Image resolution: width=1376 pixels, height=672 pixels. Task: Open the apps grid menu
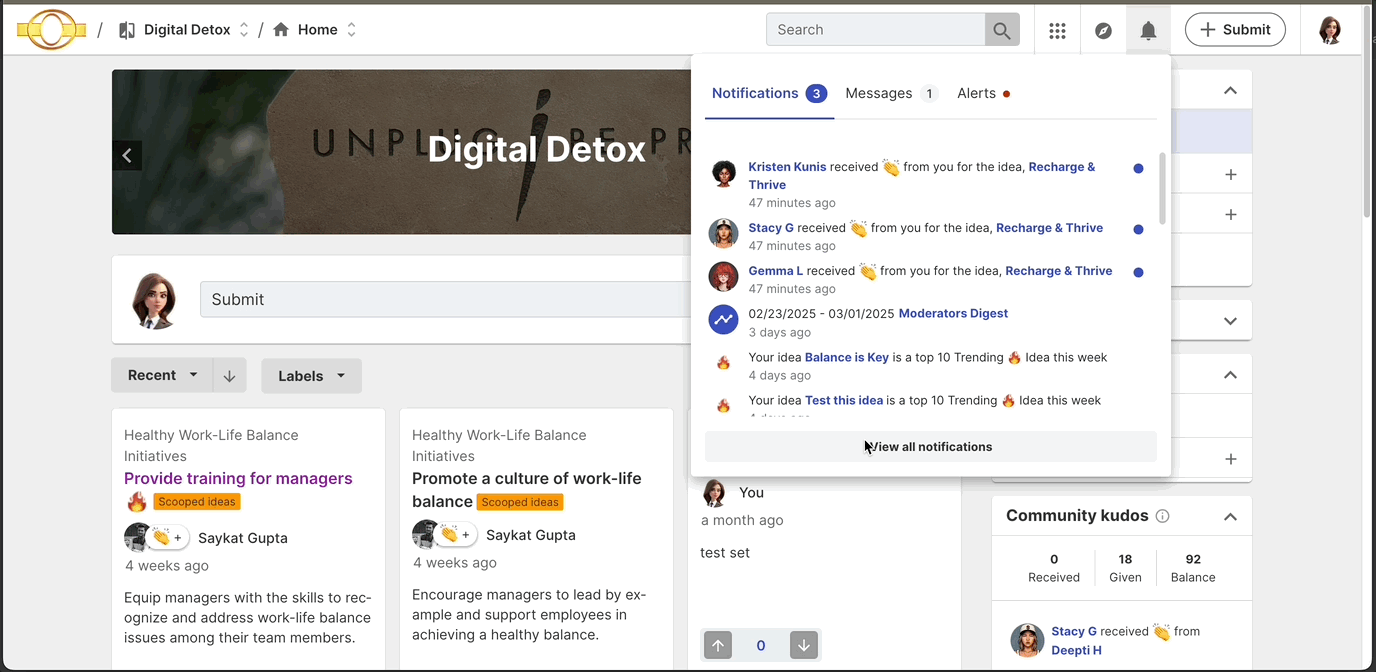[1057, 30]
